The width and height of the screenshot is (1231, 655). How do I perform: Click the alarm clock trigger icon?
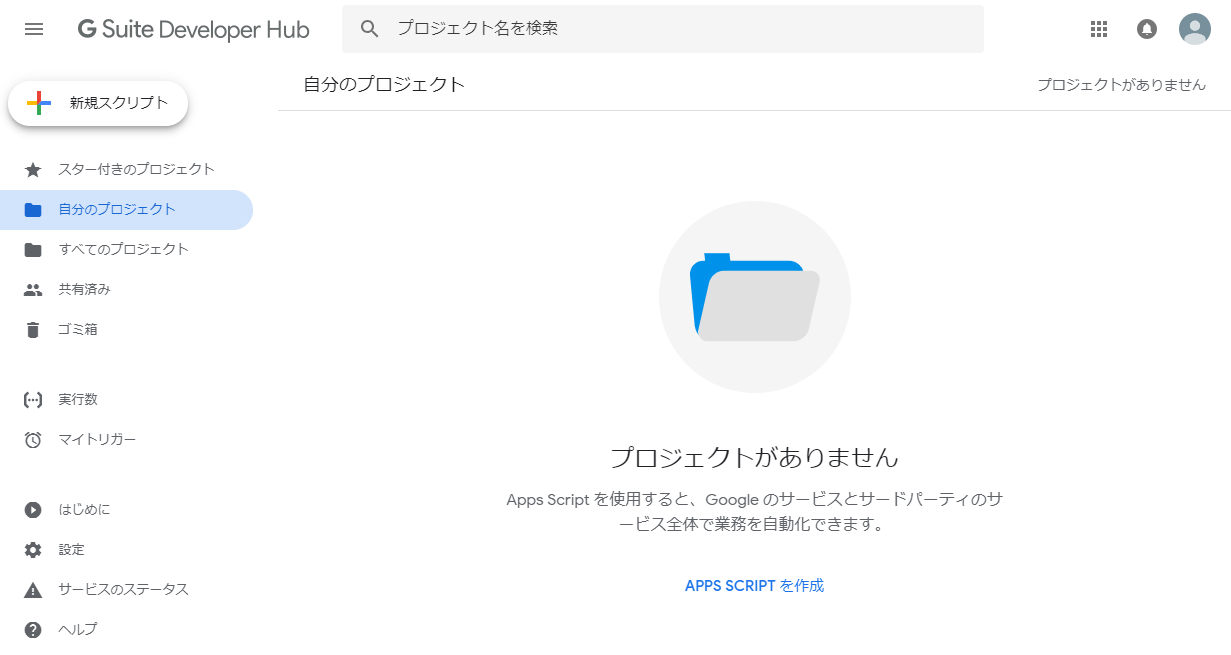pyautogui.click(x=33, y=440)
